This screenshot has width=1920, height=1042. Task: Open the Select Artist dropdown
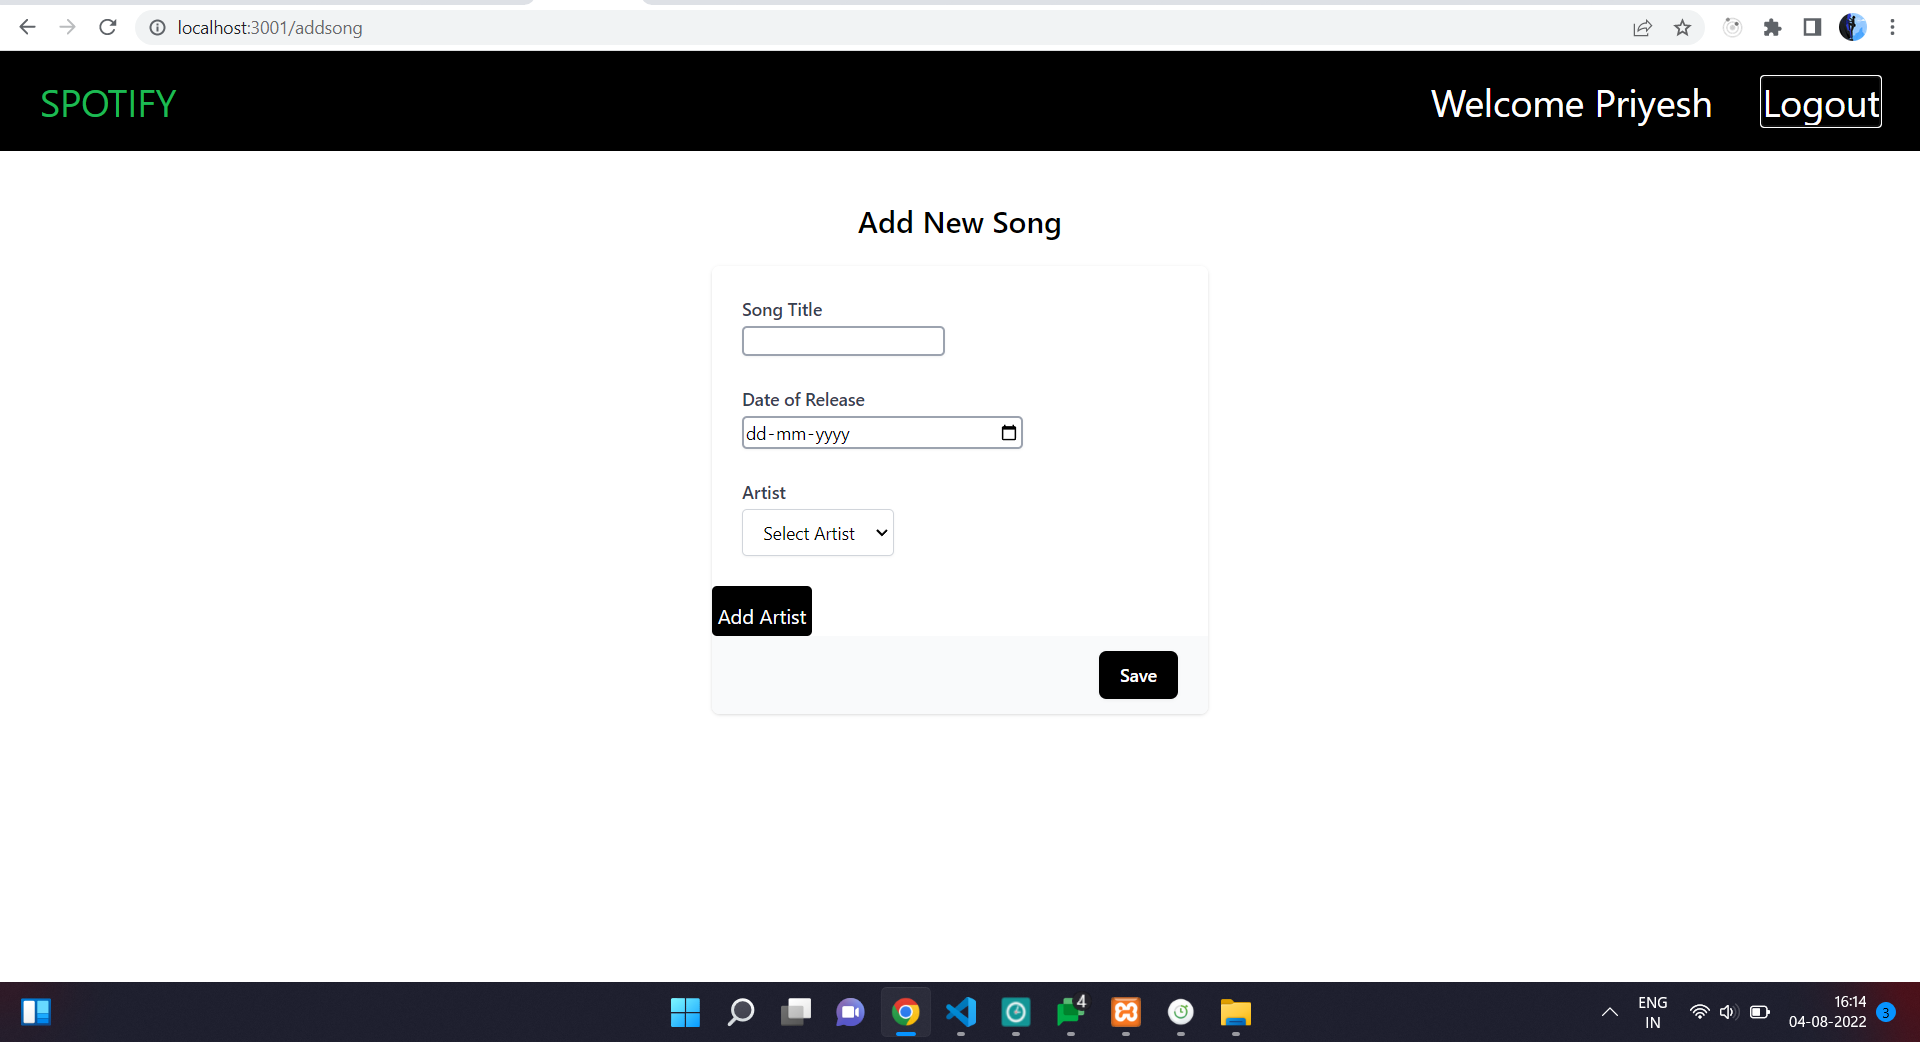(x=817, y=533)
